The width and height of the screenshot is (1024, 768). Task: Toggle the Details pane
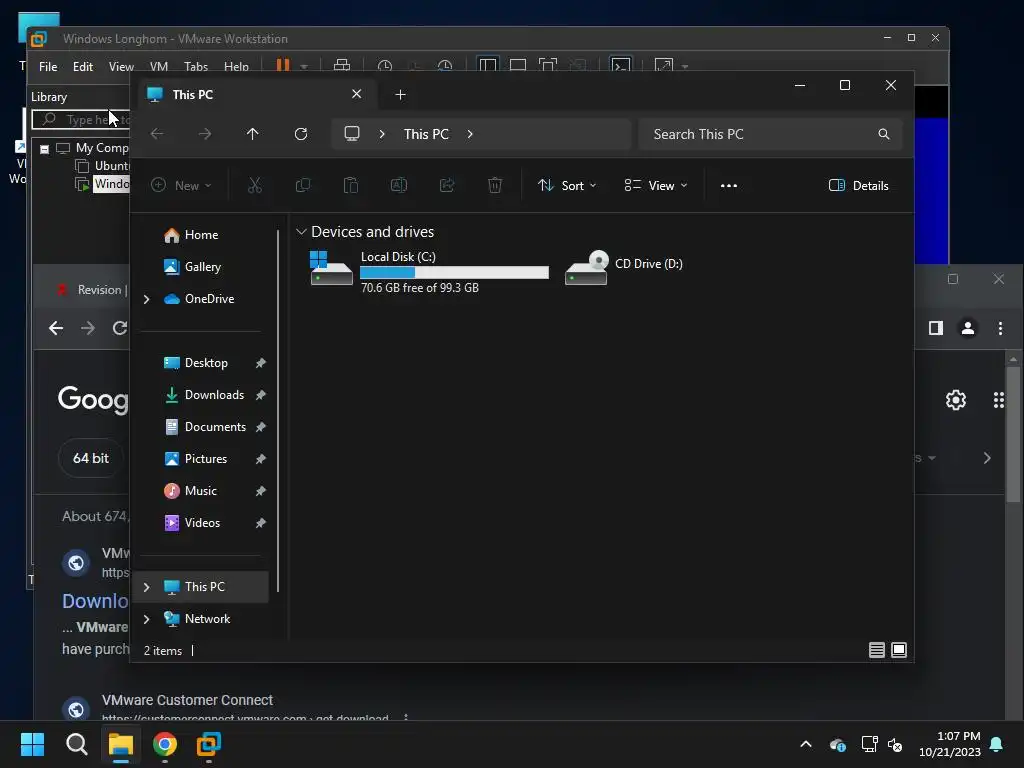[858, 185]
